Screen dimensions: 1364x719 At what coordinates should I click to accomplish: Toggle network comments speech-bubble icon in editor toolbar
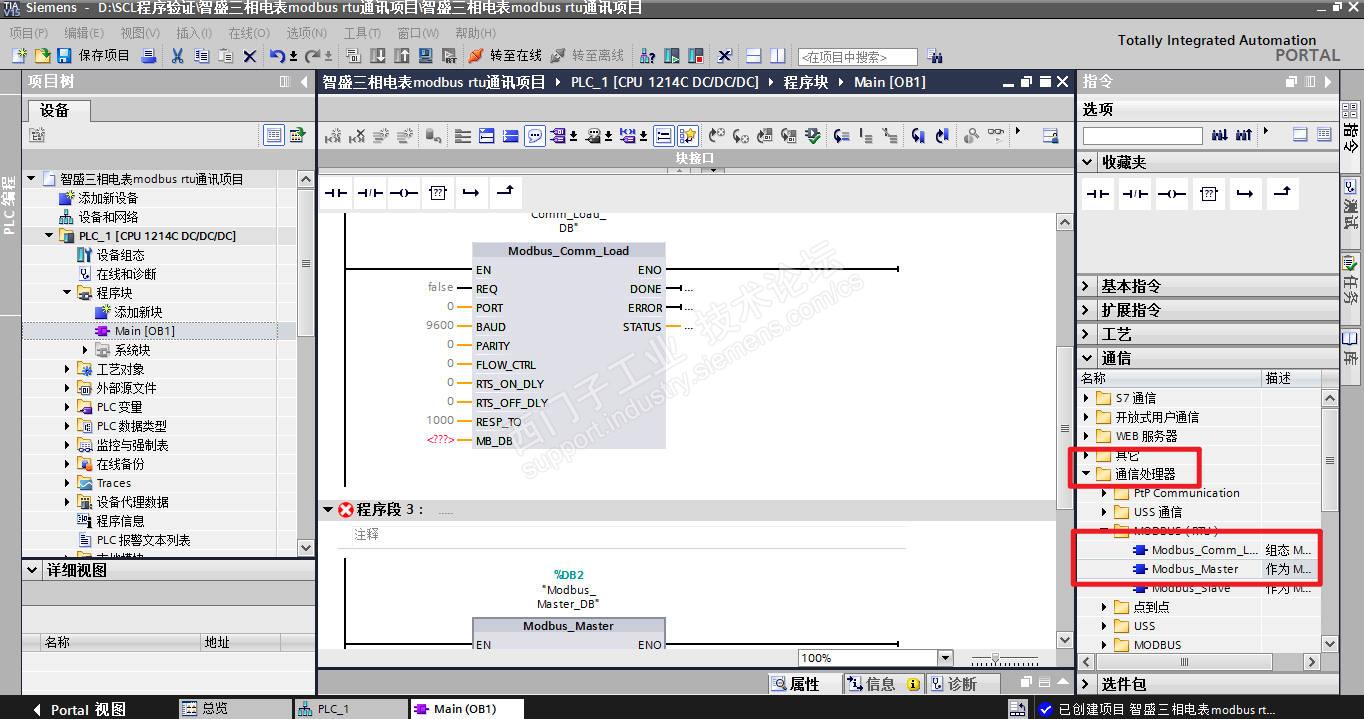(535, 136)
